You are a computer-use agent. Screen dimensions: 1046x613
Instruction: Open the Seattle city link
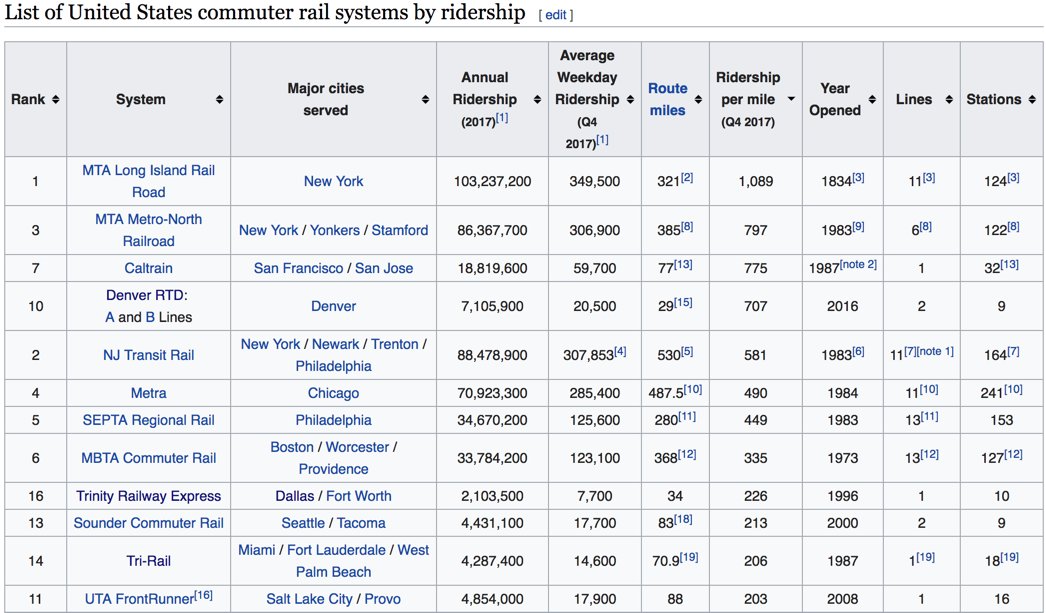tap(303, 523)
